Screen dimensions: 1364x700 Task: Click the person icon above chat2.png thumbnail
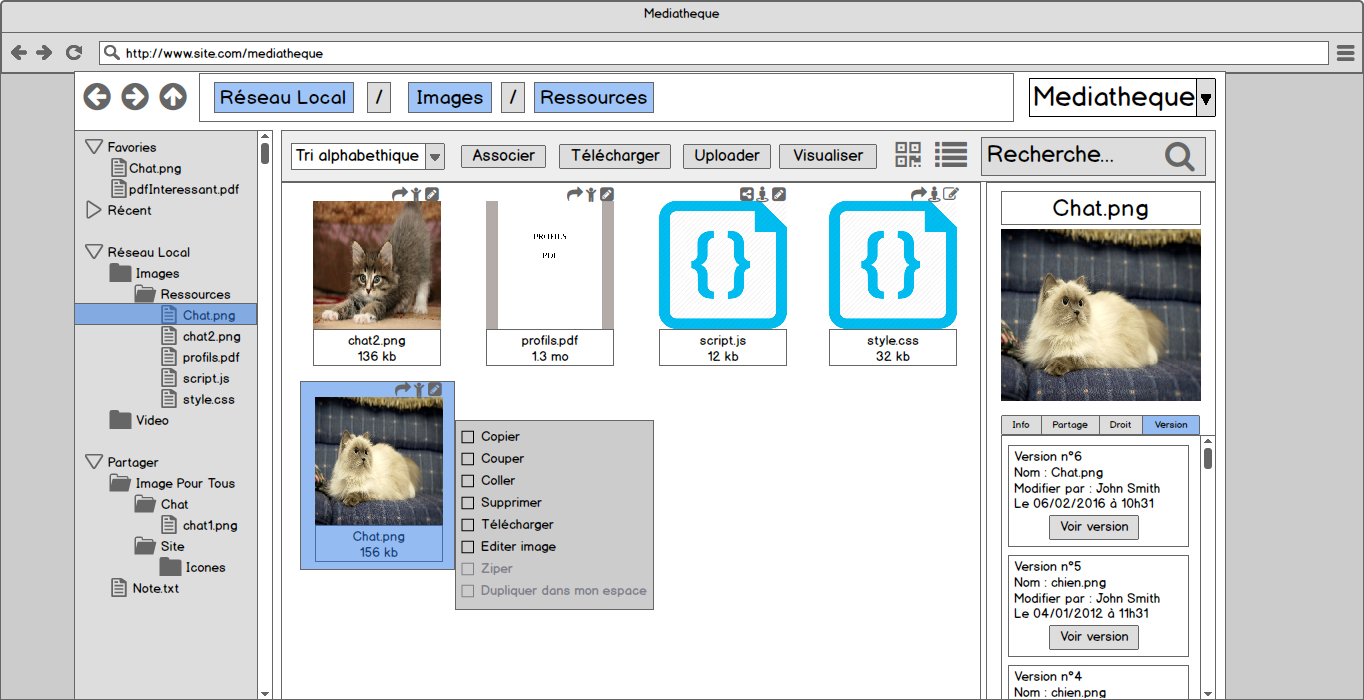(x=416, y=194)
